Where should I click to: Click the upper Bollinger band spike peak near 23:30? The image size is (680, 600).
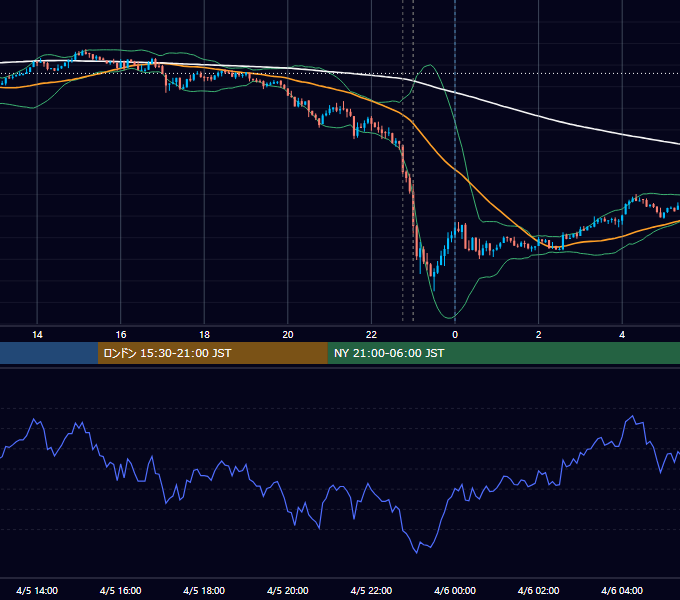[429, 65]
